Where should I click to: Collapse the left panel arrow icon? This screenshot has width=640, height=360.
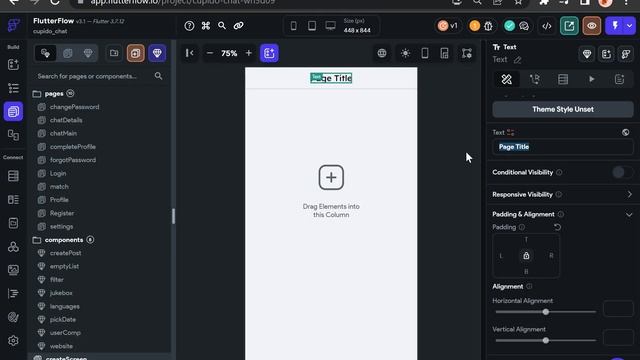(190, 53)
